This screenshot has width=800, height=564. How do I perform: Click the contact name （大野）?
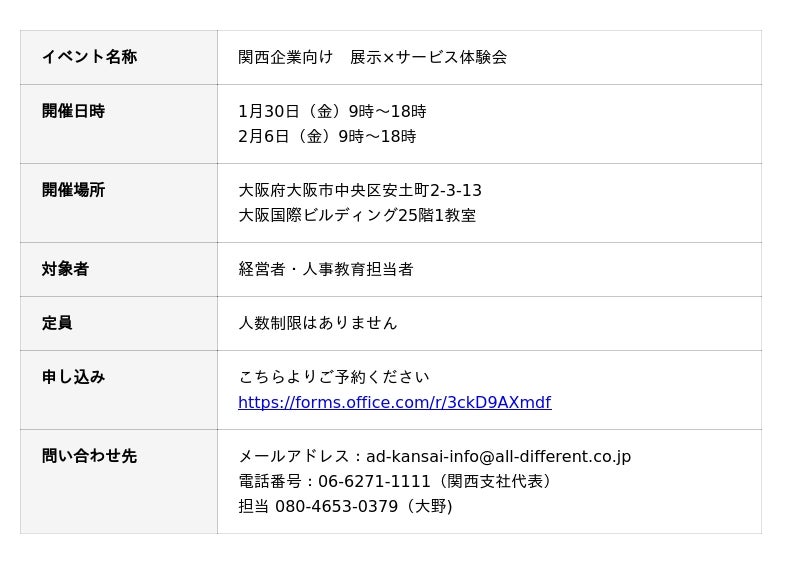tap(427, 507)
